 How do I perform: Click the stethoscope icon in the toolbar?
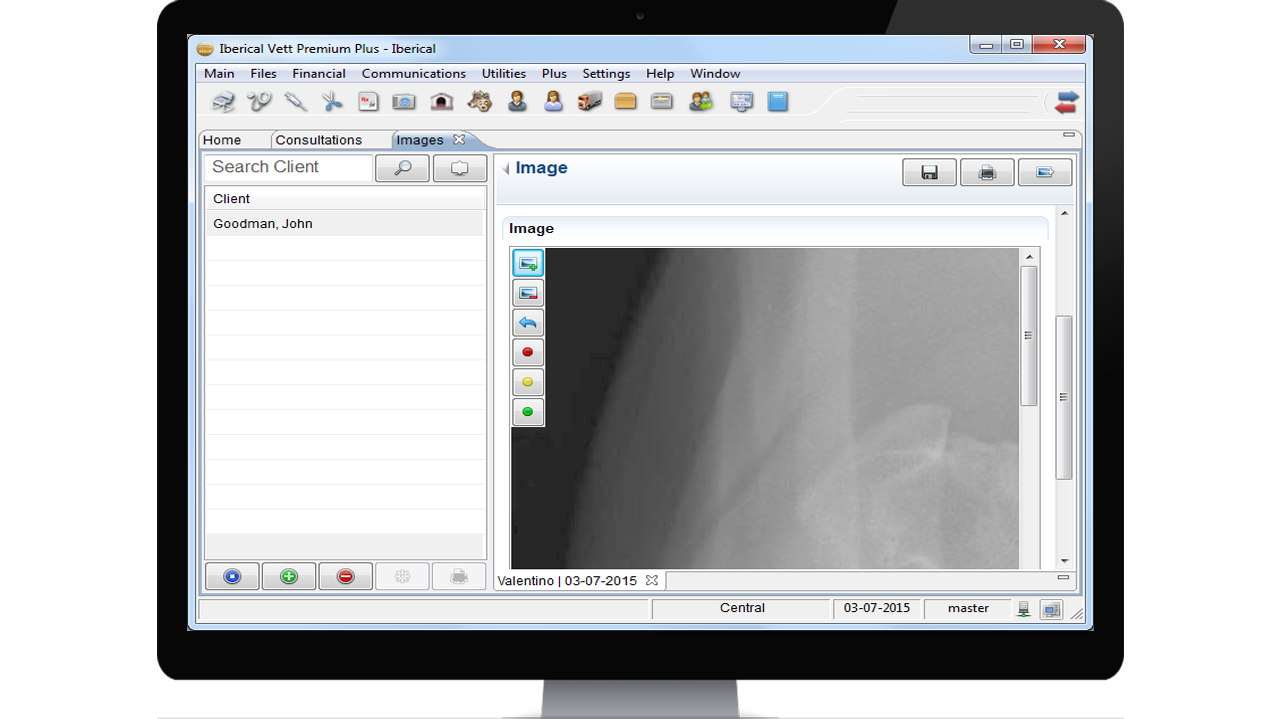pyautogui.click(x=259, y=101)
